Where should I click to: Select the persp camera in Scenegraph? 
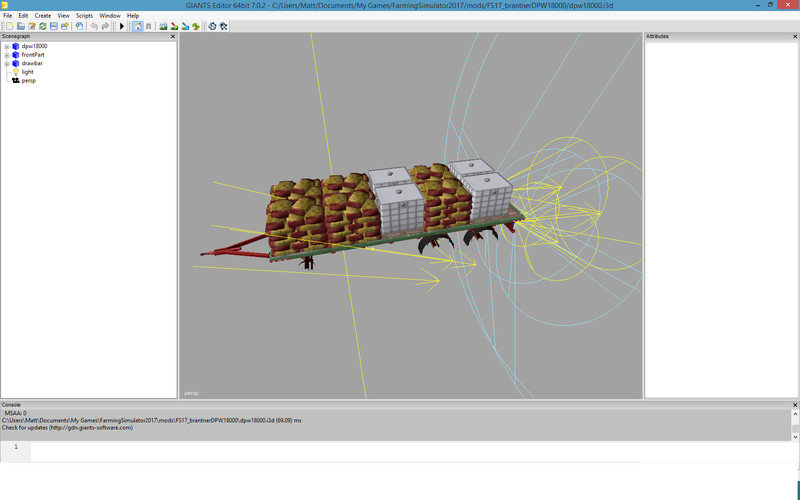tap(28, 80)
